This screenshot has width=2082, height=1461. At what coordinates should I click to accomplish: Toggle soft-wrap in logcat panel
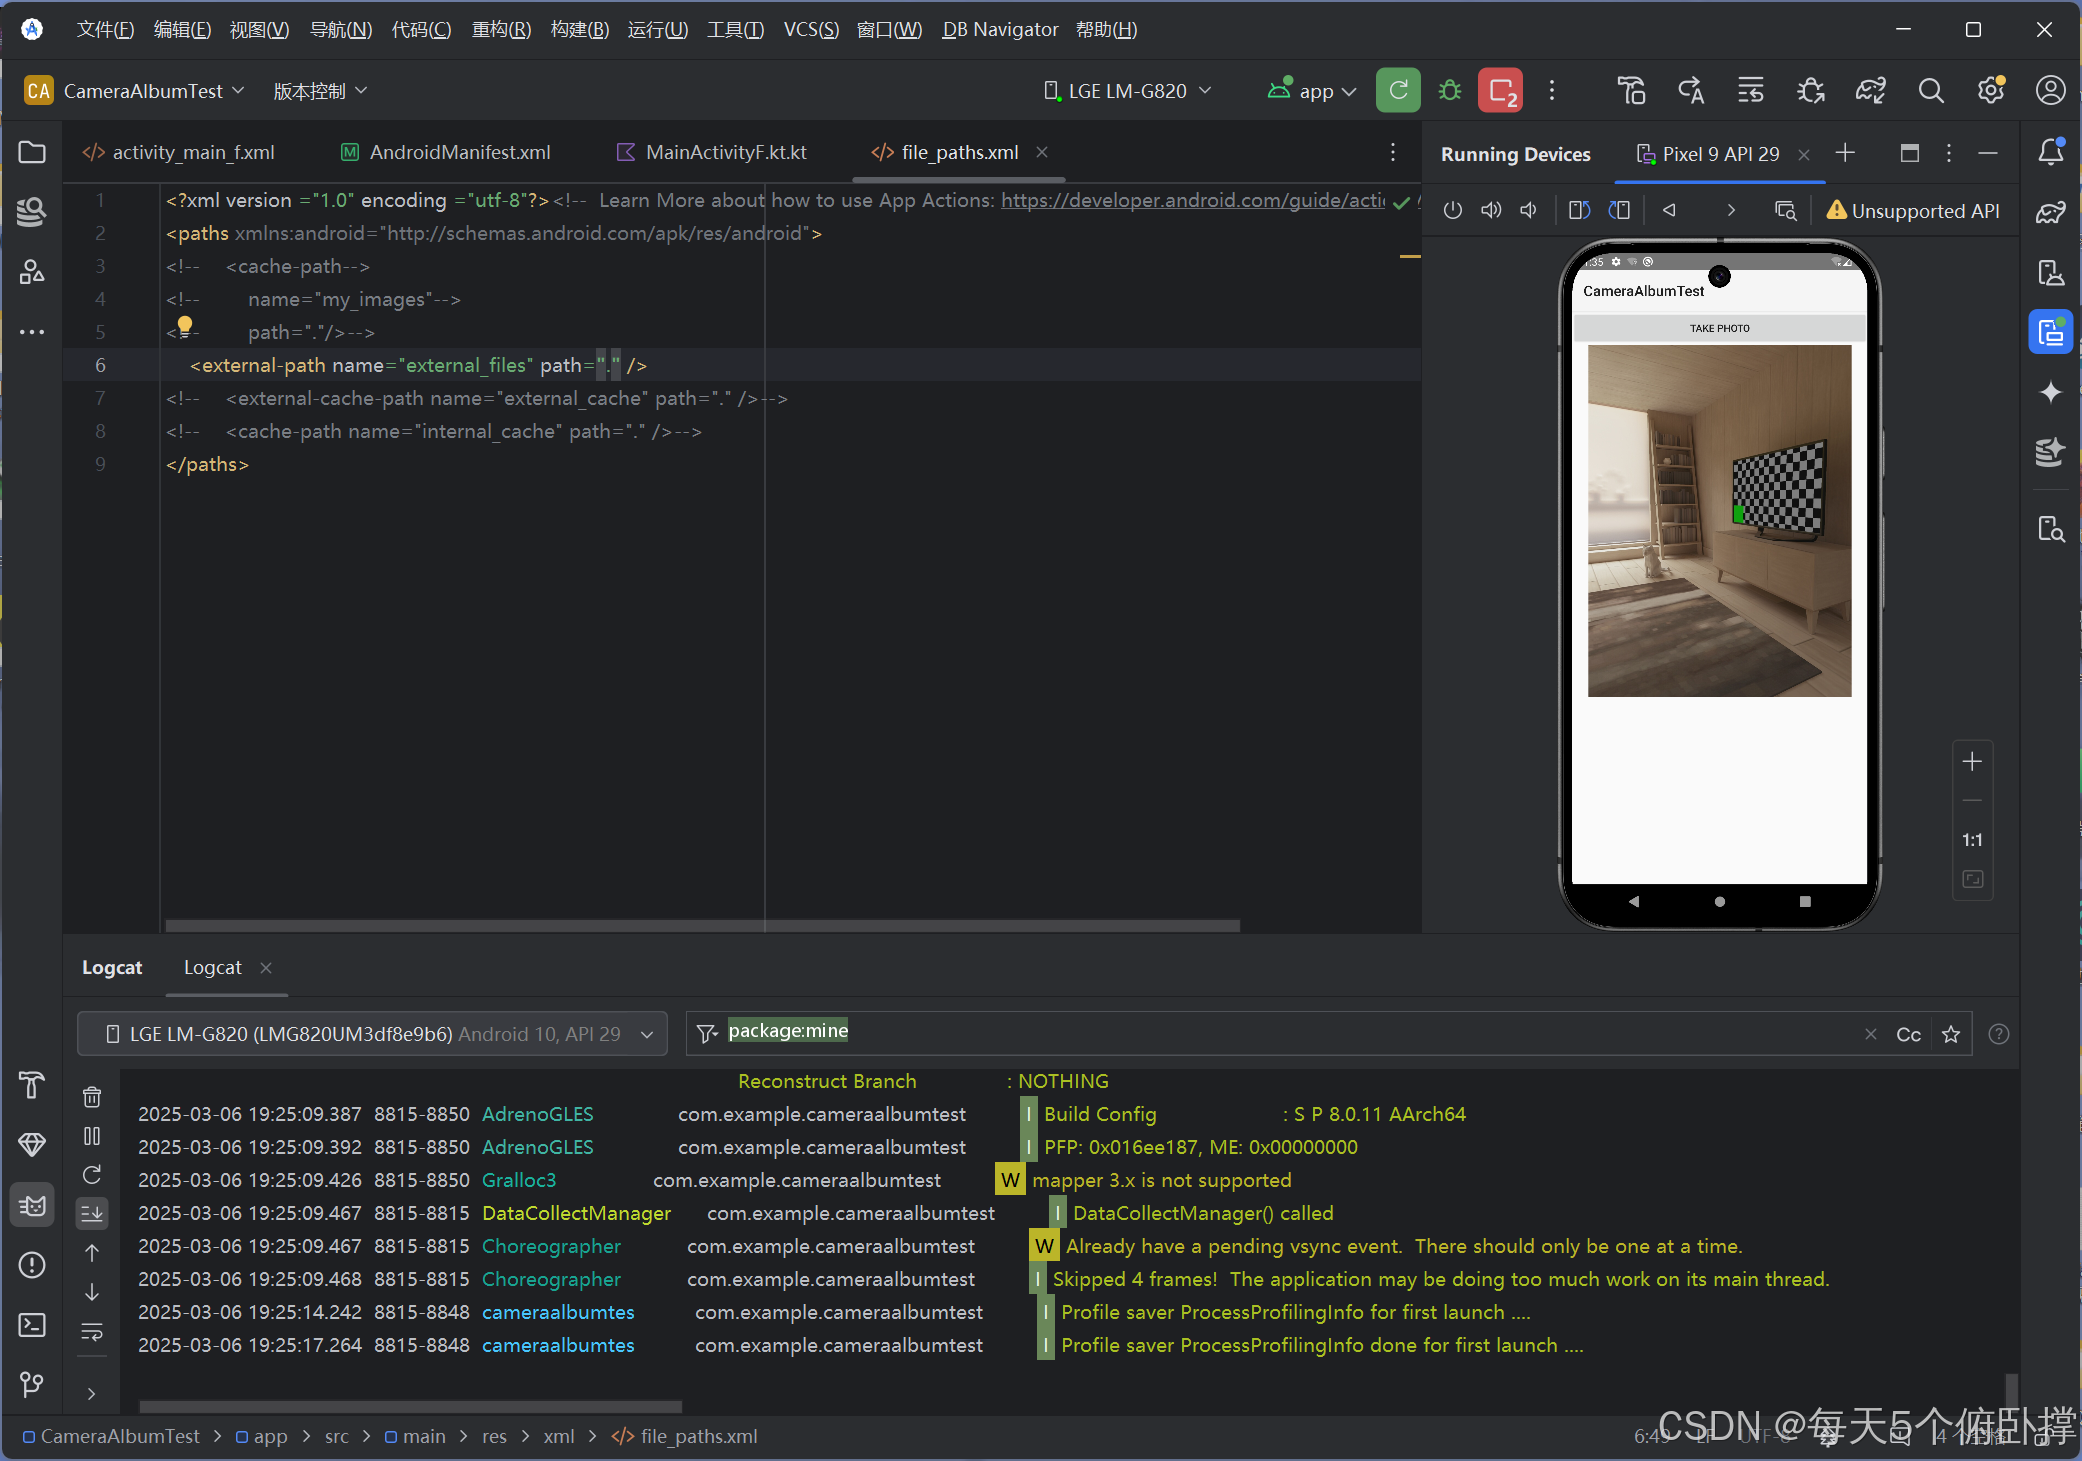point(92,1331)
